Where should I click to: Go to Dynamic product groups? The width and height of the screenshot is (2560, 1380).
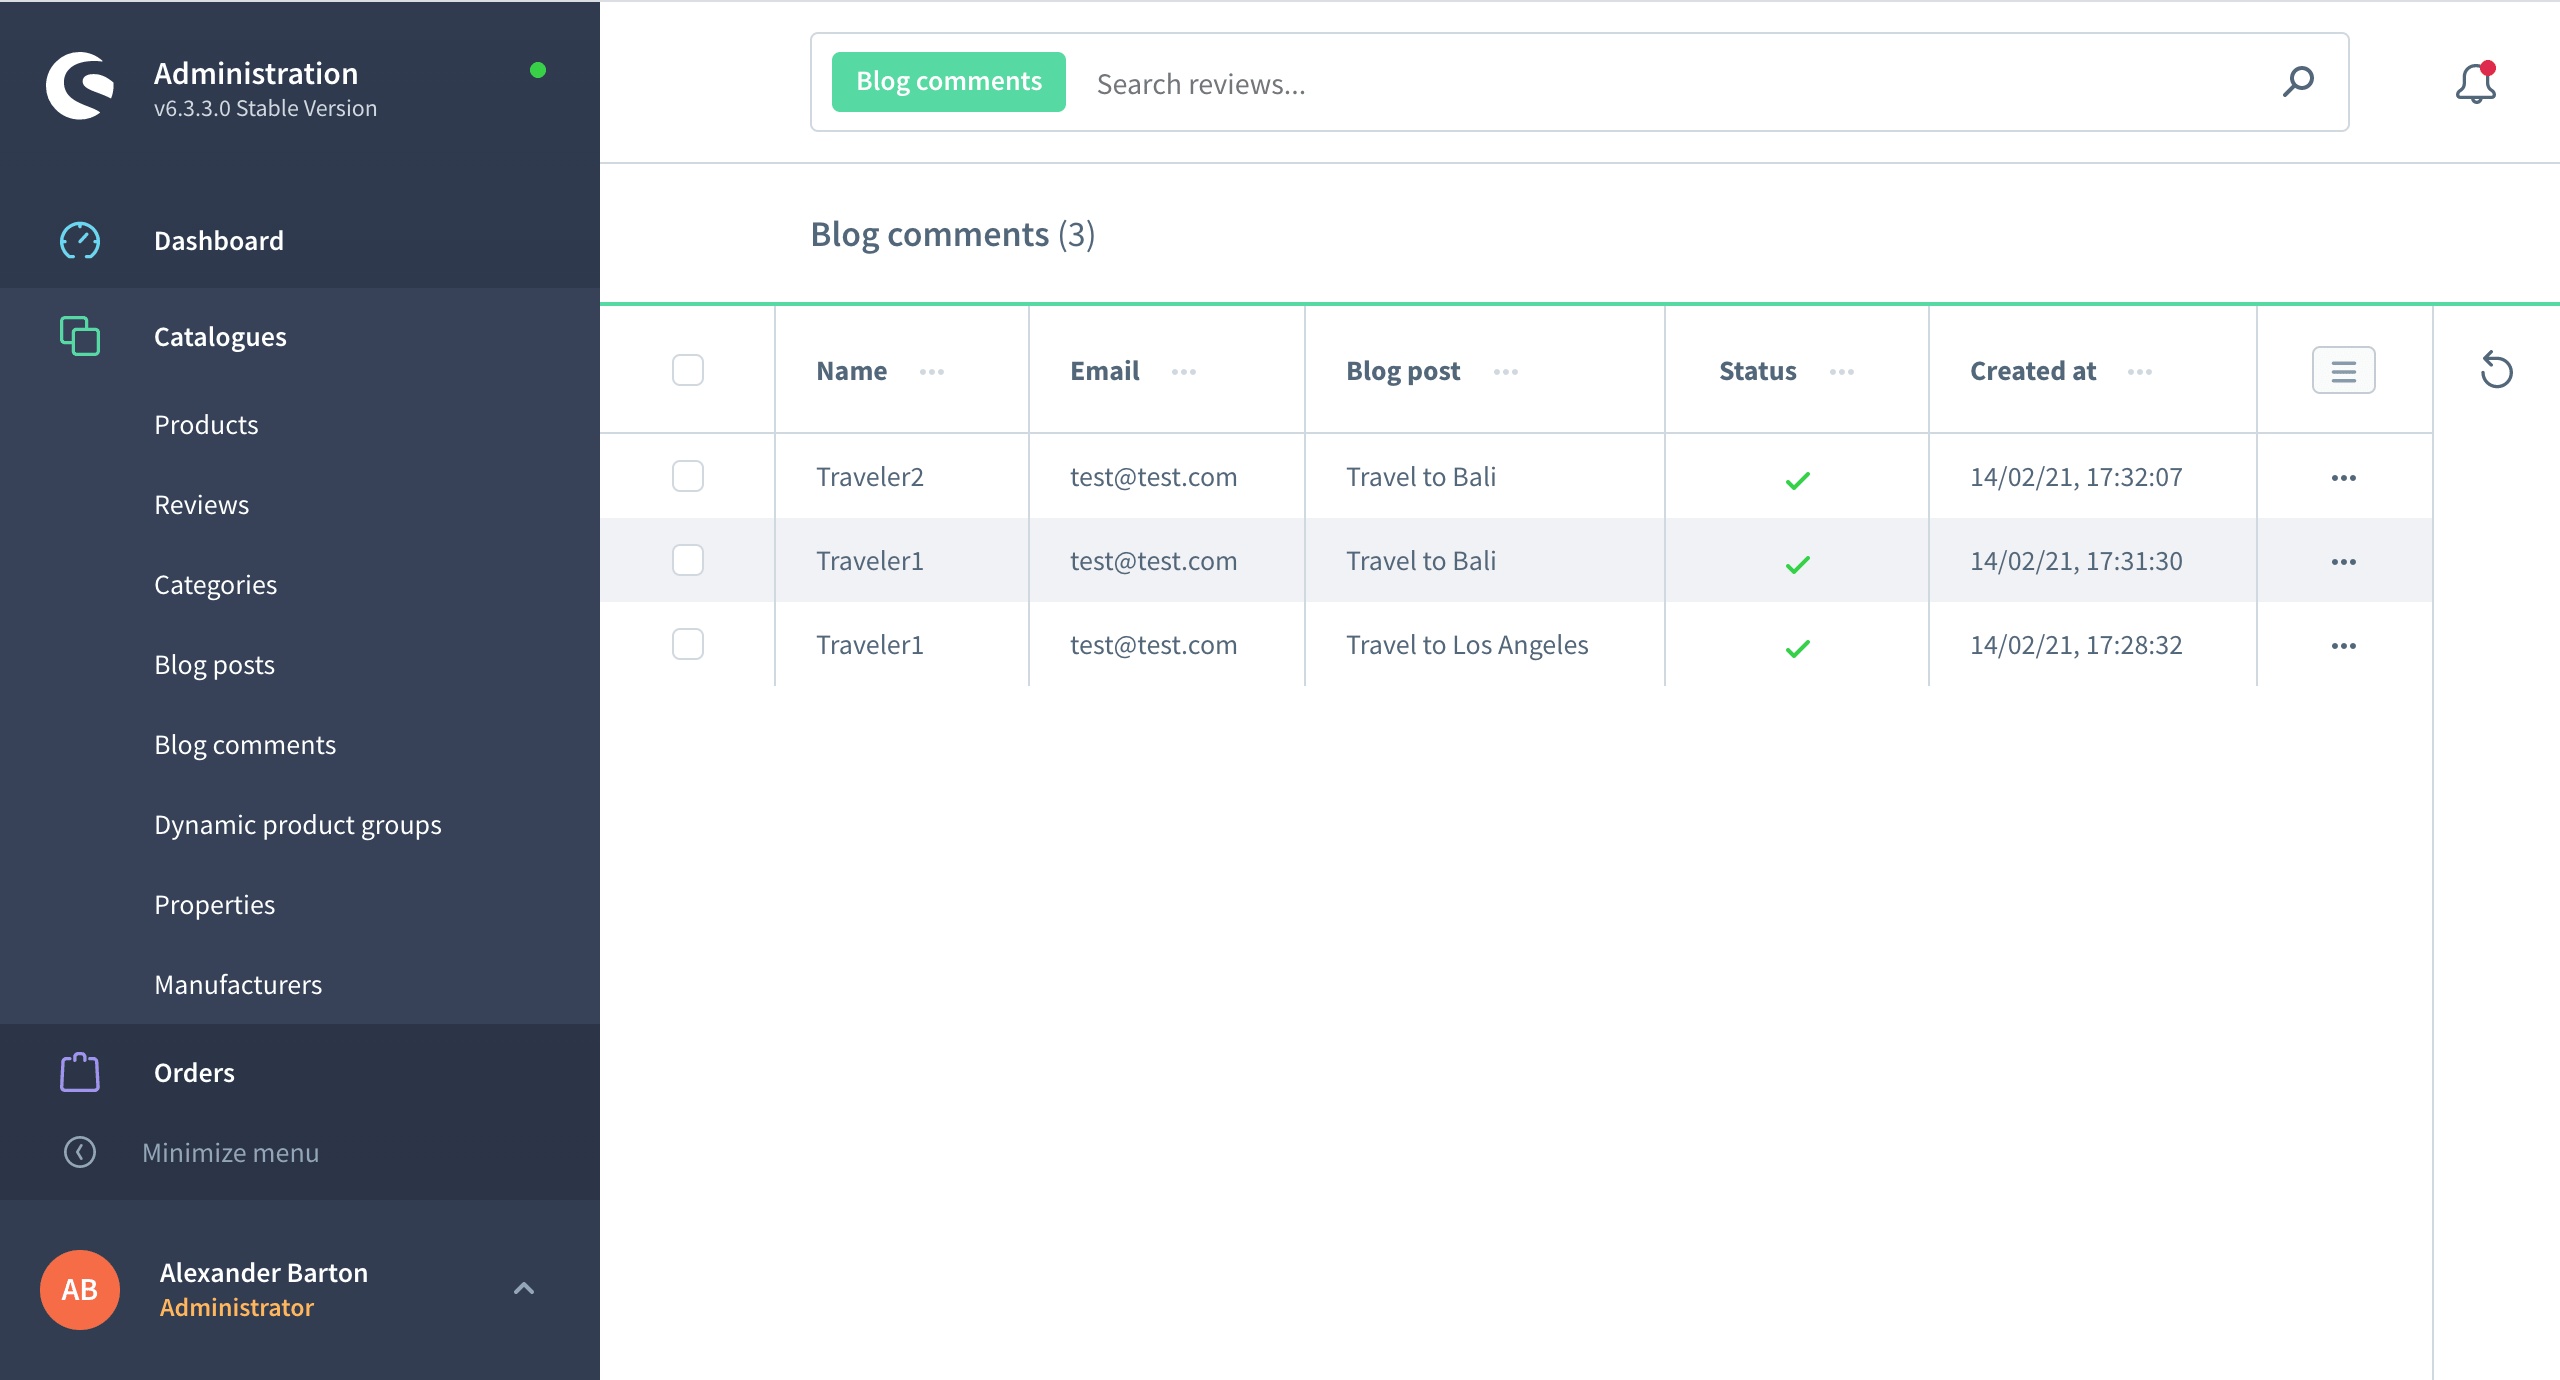point(297,825)
